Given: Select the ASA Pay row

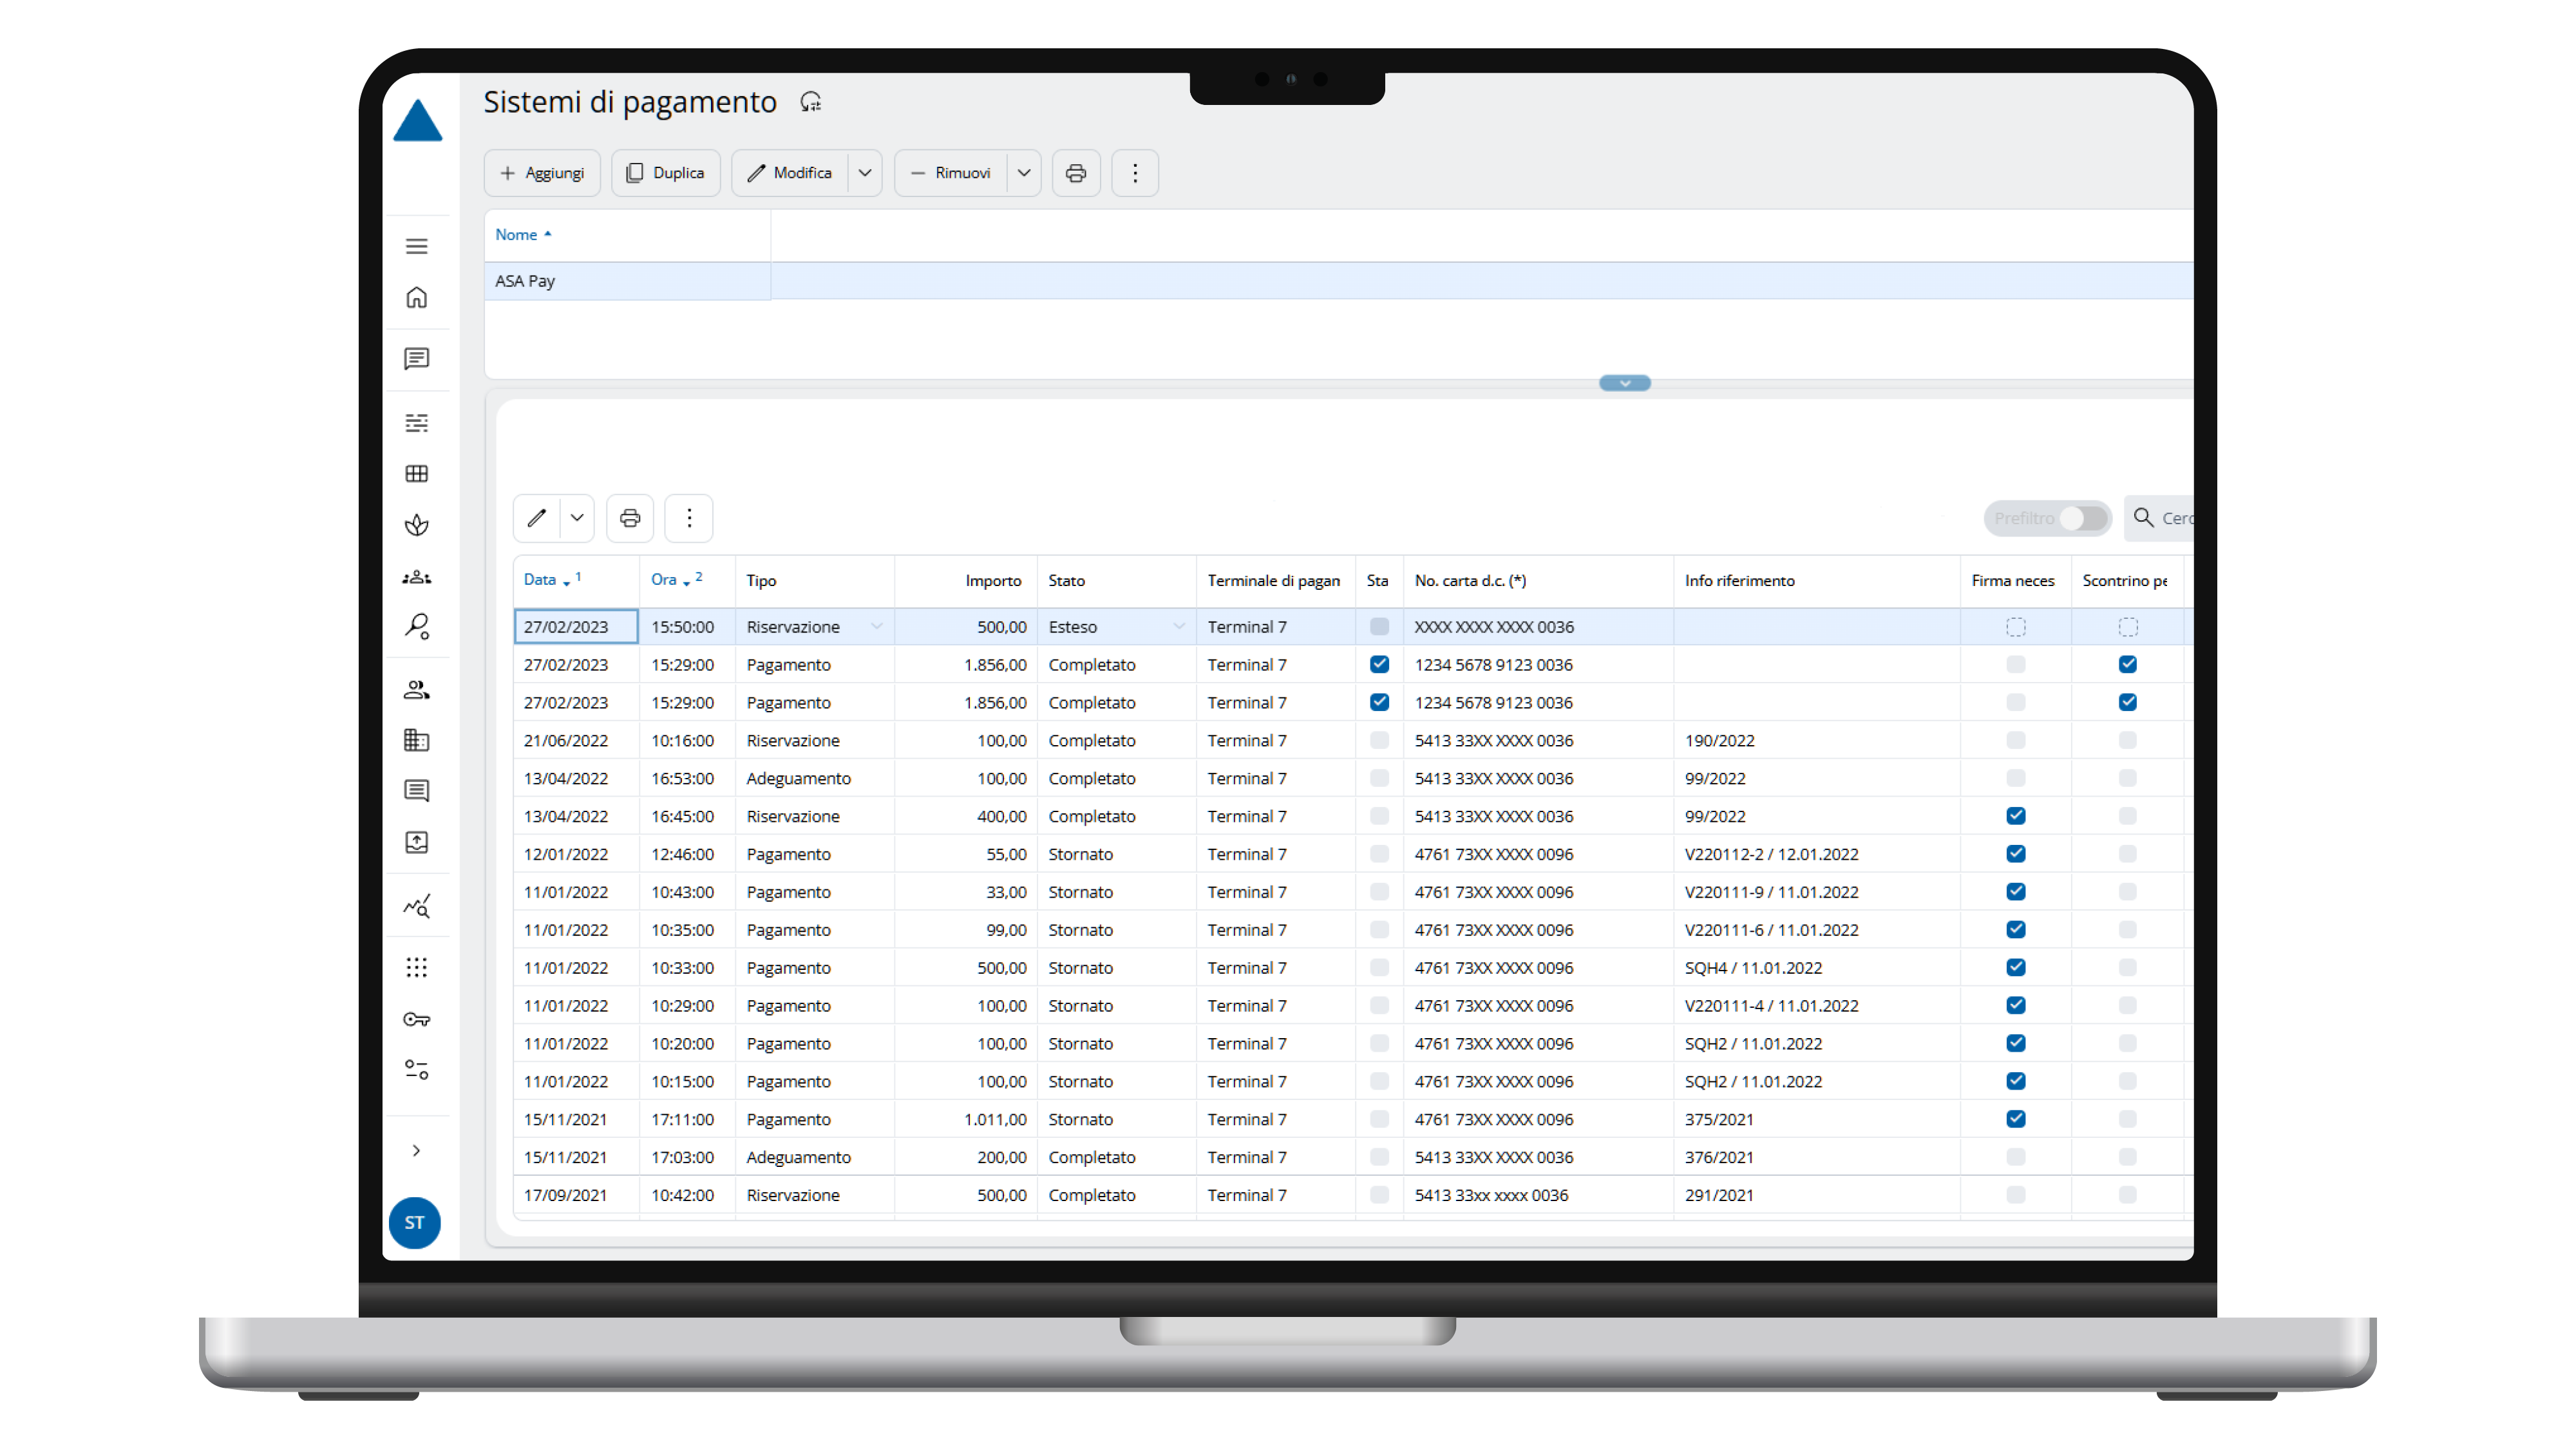Looking at the screenshot, I should [1339, 281].
